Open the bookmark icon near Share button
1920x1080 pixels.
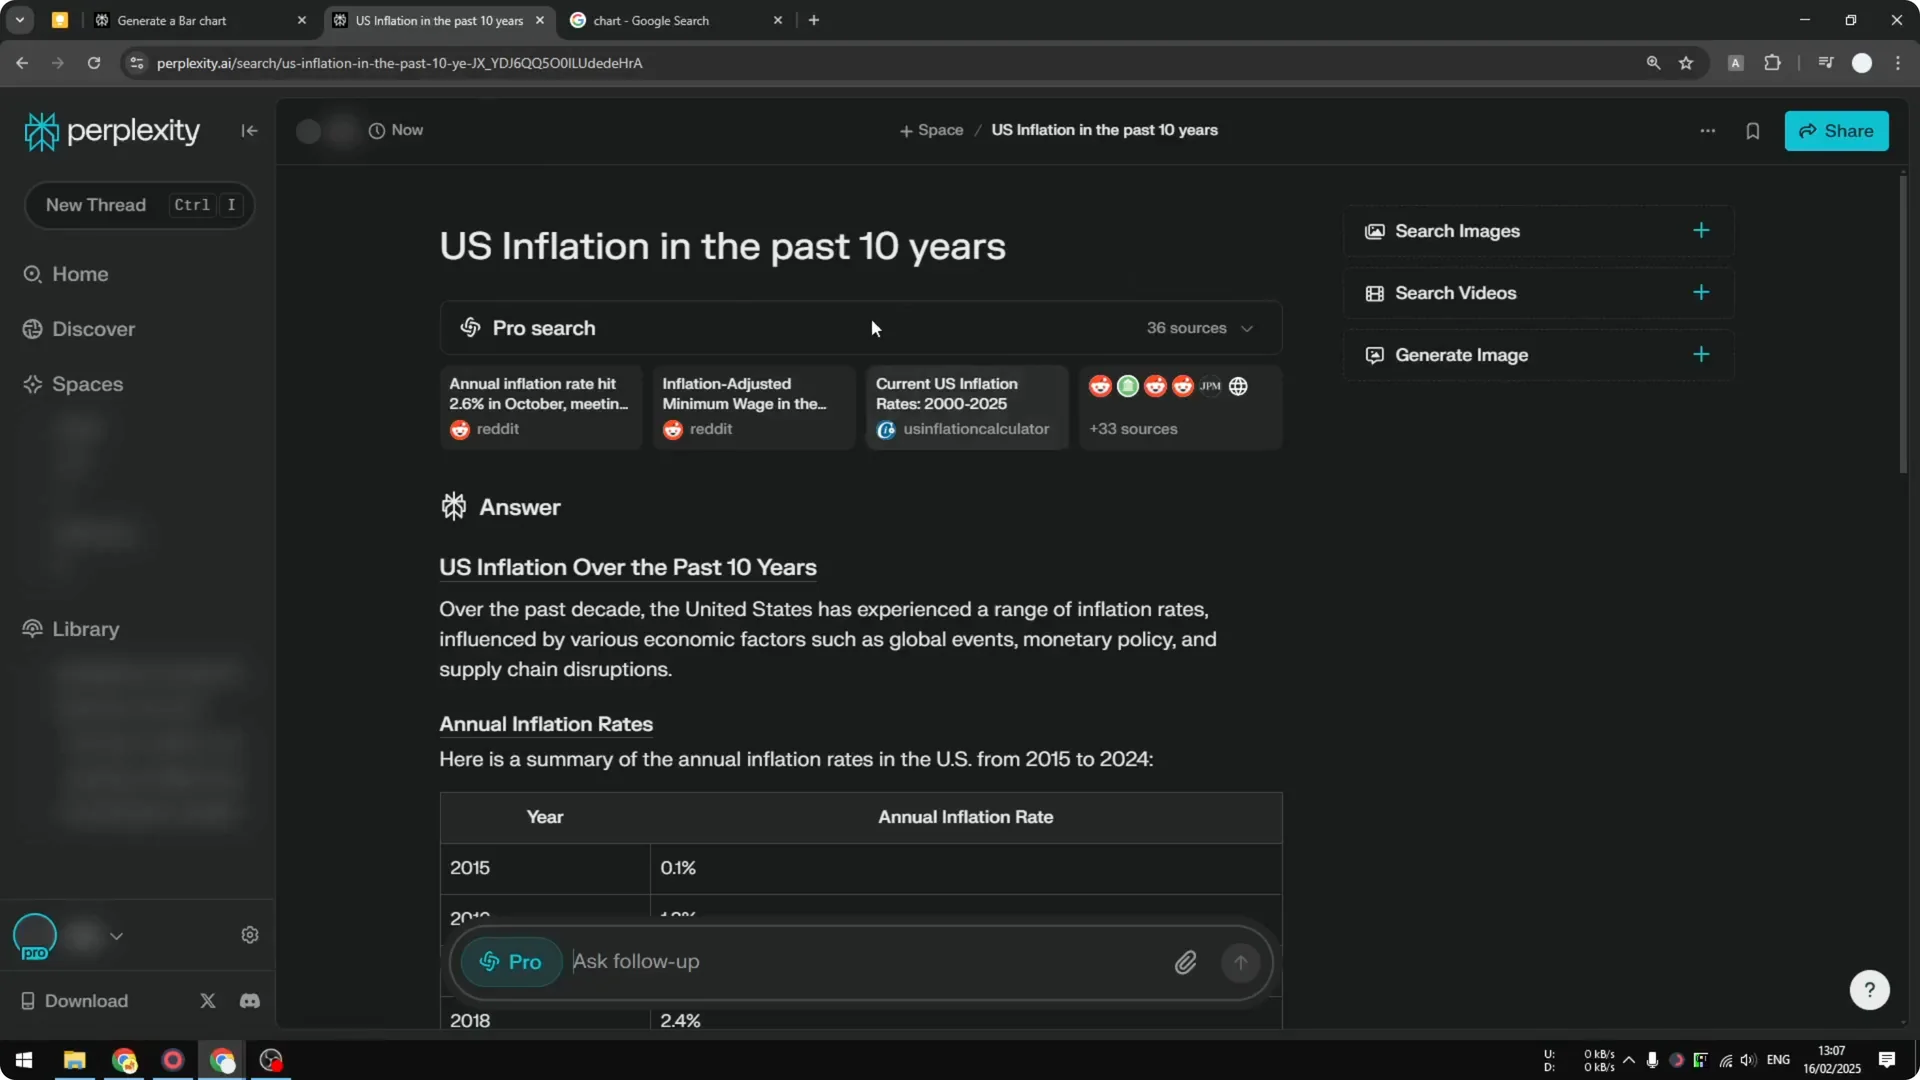click(x=1753, y=130)
